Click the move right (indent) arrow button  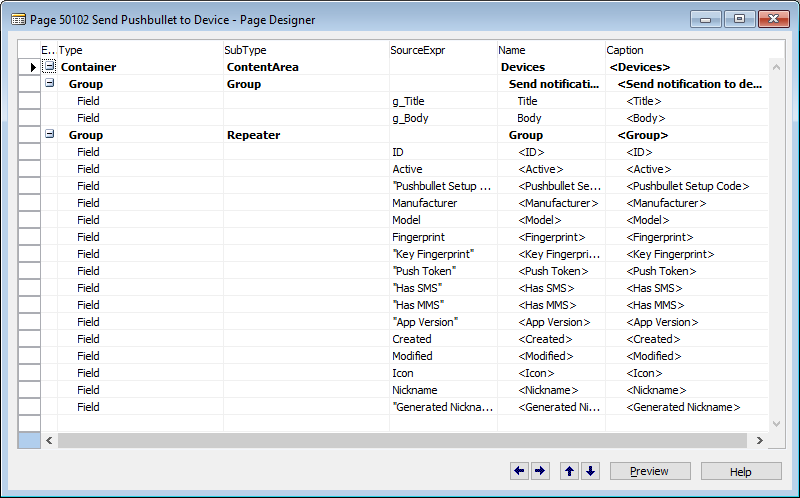coord(540,471)
